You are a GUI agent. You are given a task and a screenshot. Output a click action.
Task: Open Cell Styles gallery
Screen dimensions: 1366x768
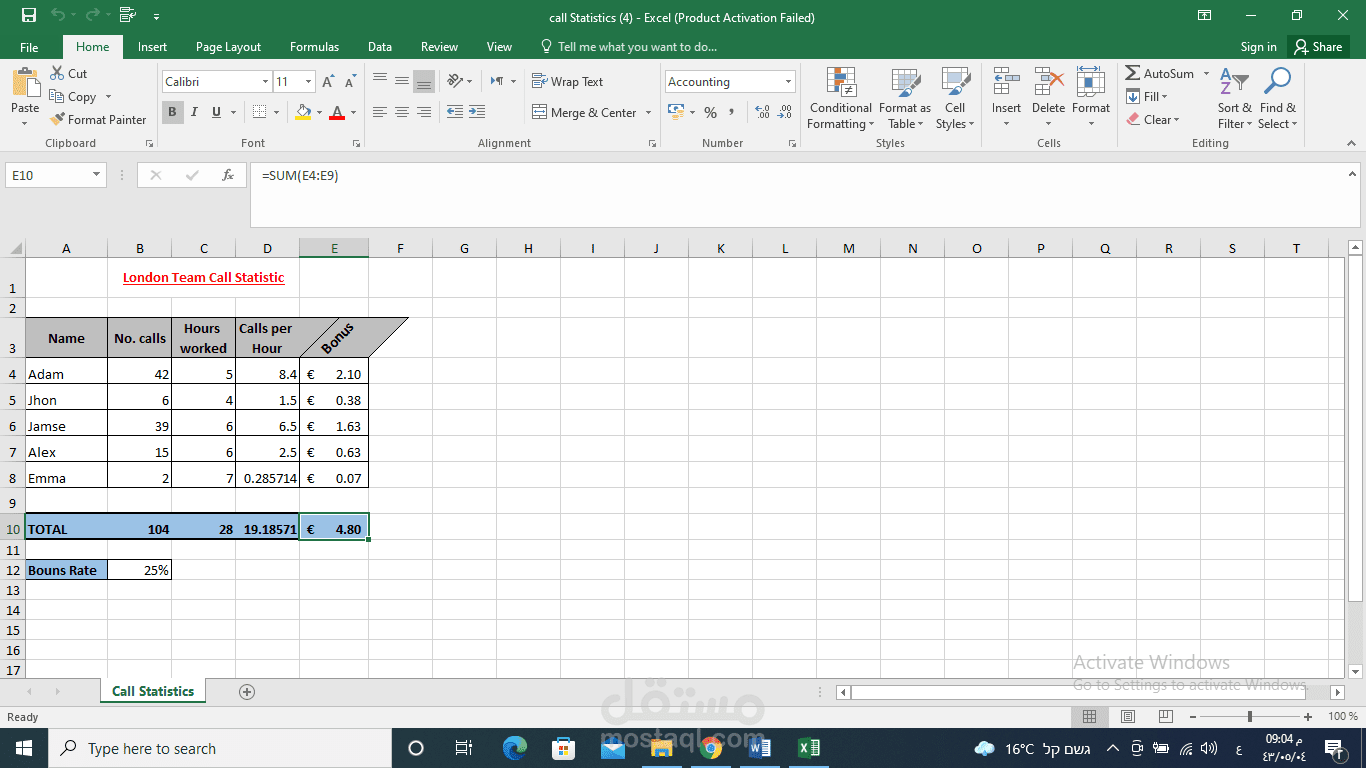pos(955,99)
